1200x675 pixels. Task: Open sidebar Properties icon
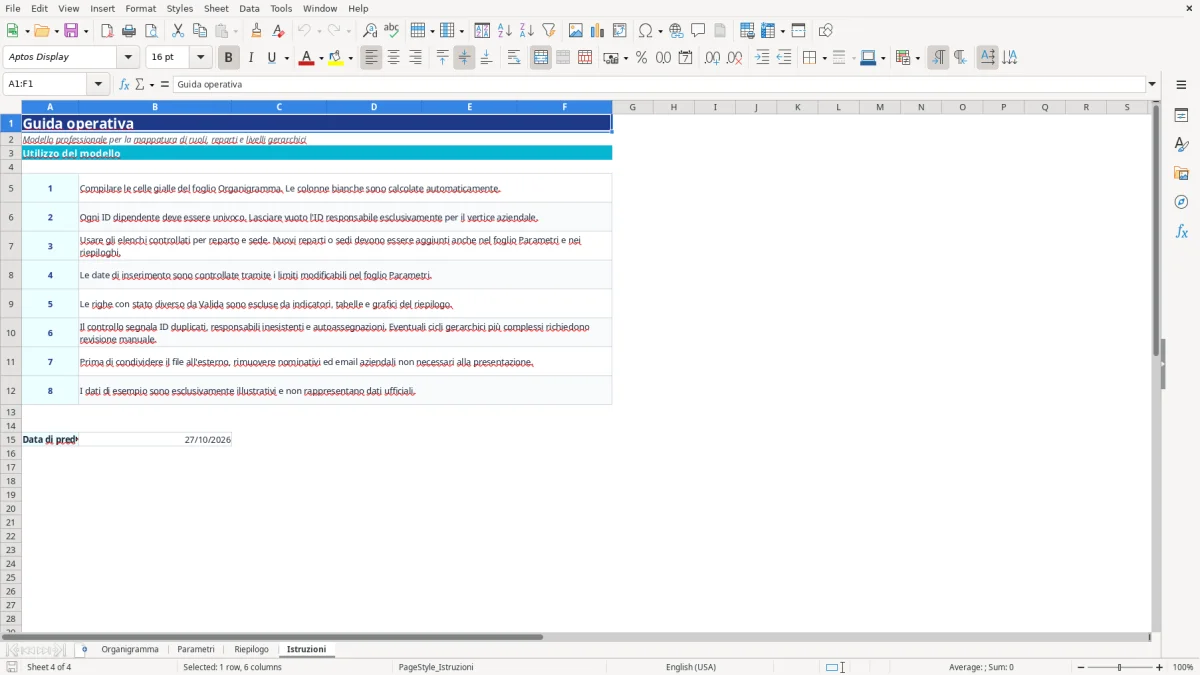(x=1181, y=115)
